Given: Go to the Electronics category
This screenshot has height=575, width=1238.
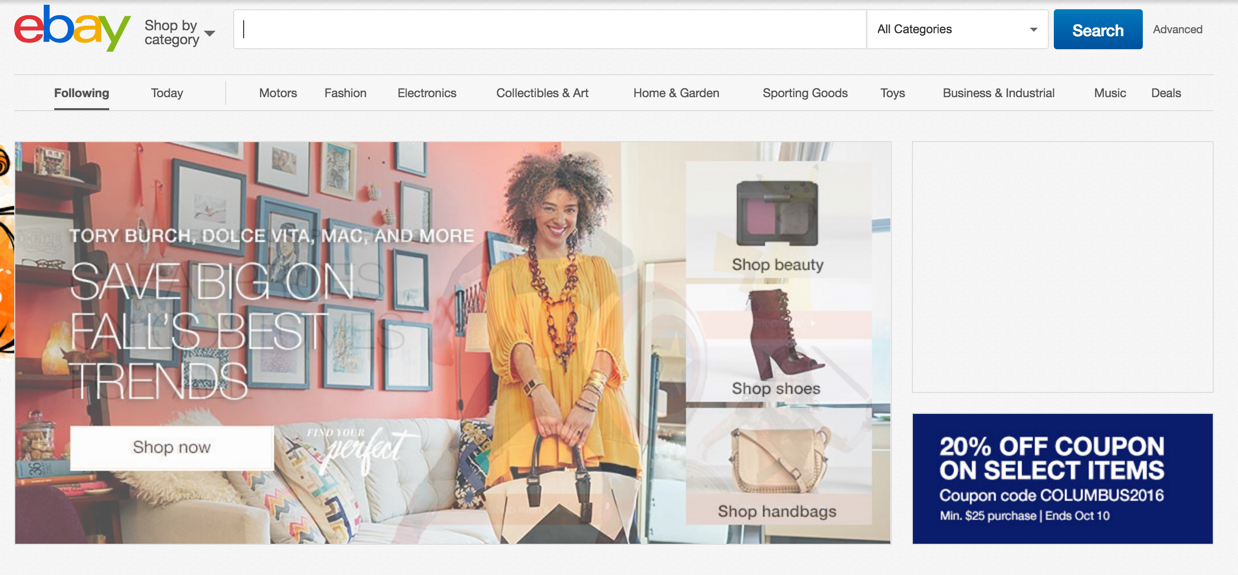Looking at the screenshot, I should [427, 93].
